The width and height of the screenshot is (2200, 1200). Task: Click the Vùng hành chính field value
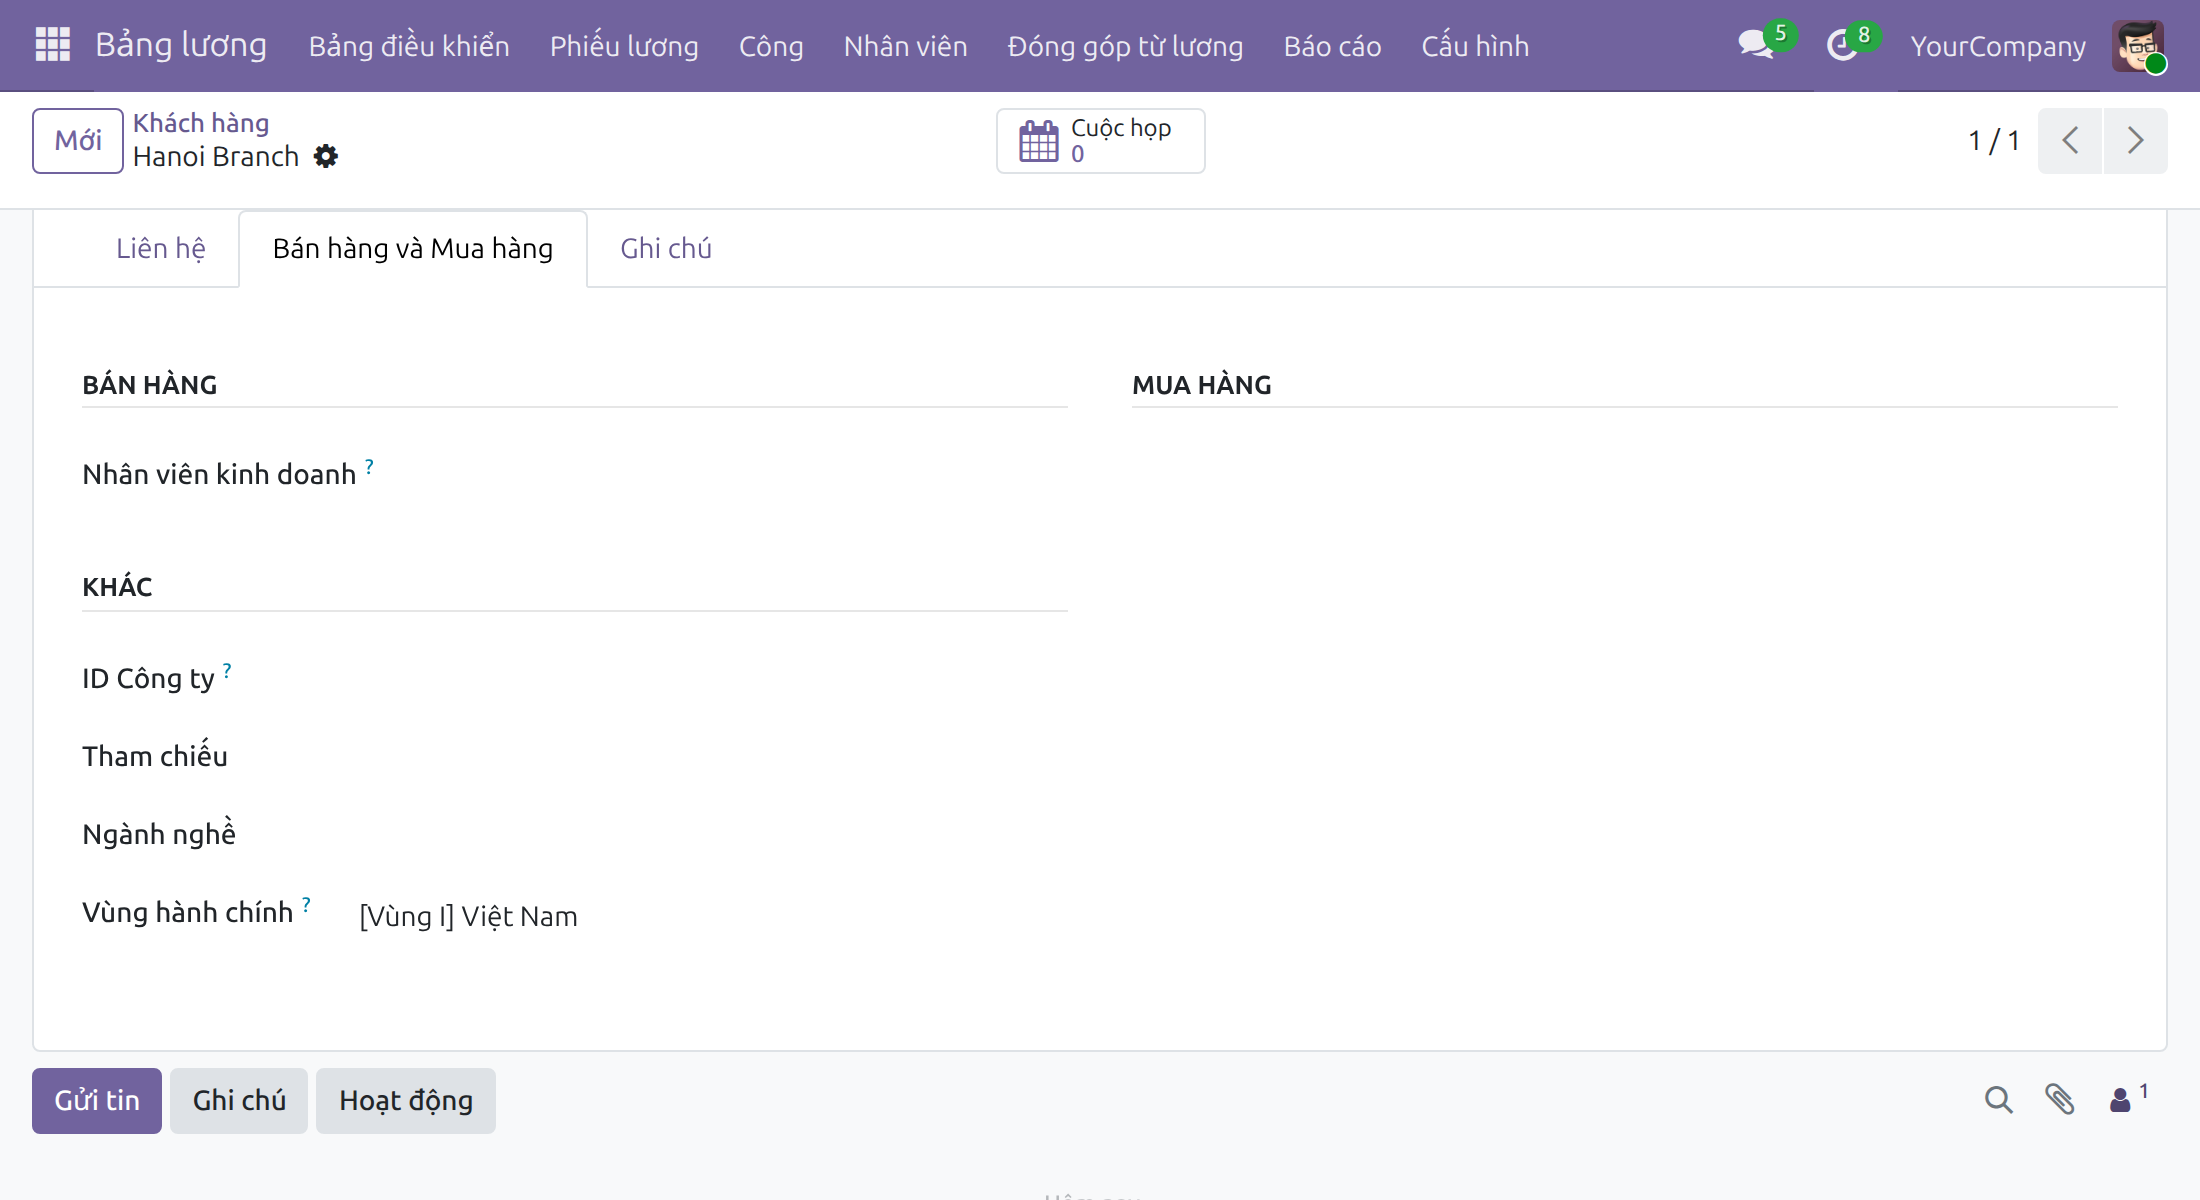coord(469,916)
